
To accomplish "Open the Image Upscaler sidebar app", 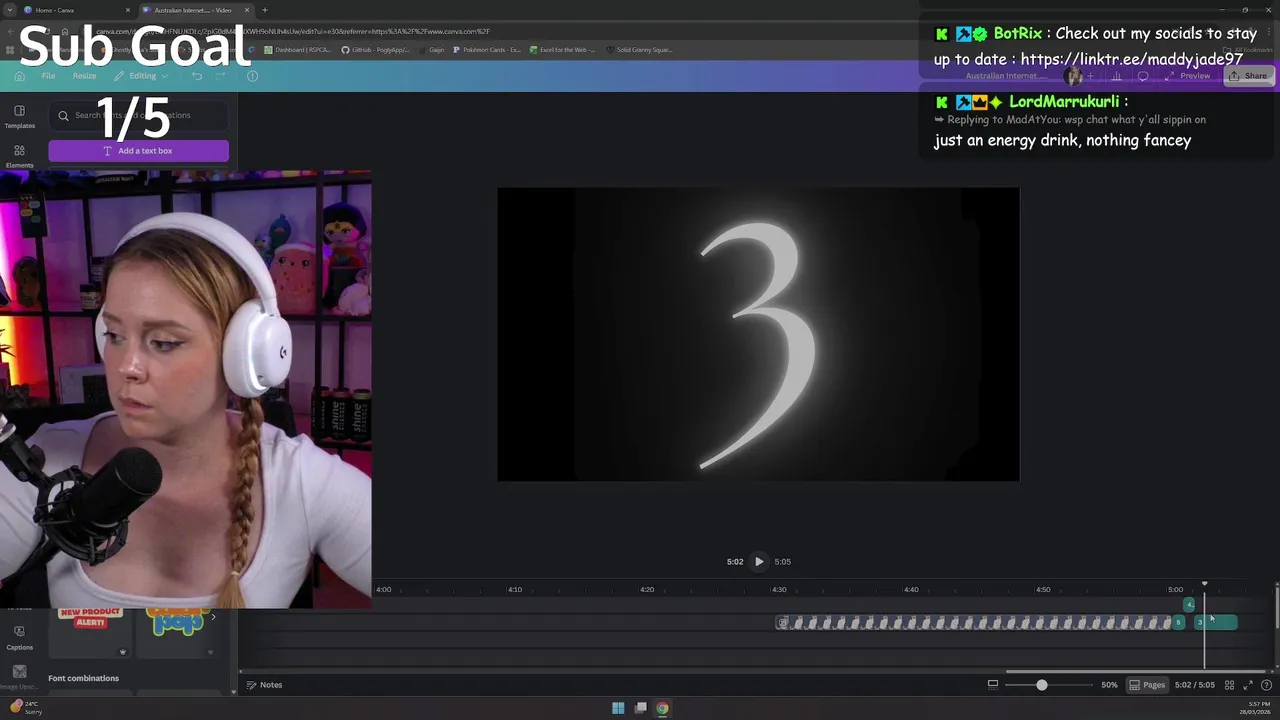I will click(19, 676).
